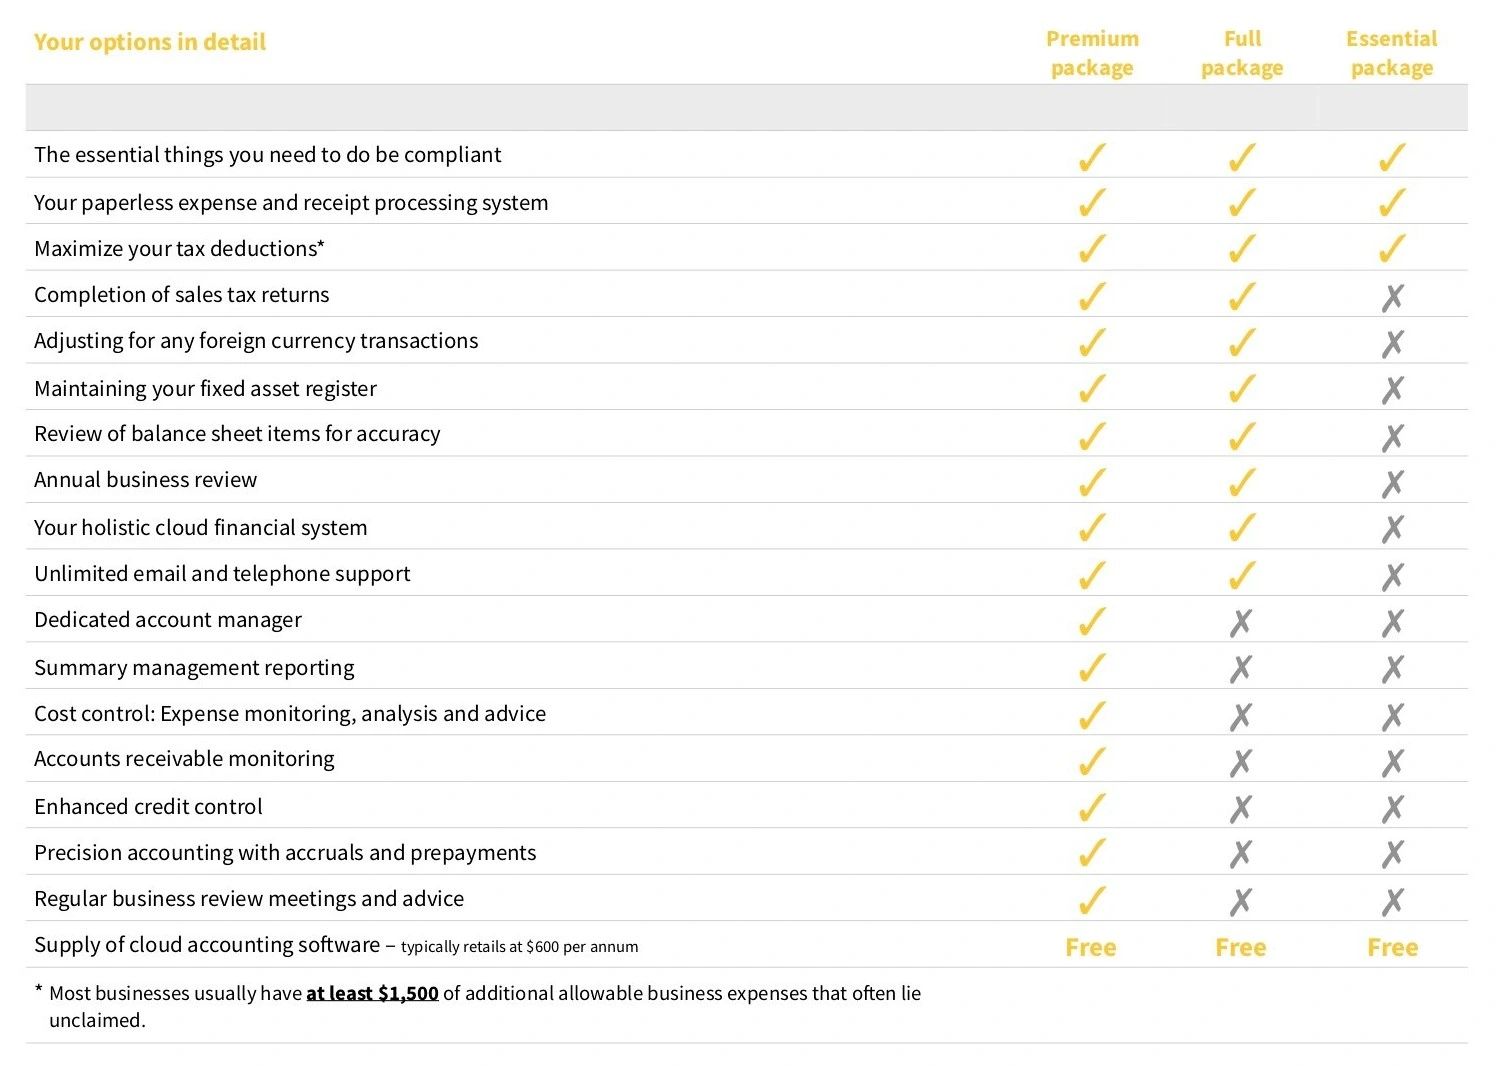Click Full package cross for Enhanced credit control

pyautogui.click(x=1241, y=808)
